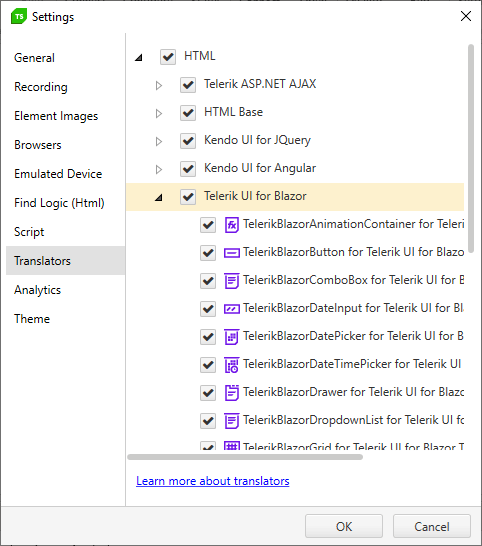This screenshot has height=546, width=482.
Task: Click the TelerikBlazorDateTimePicker icon
Action: coord(232,365)
